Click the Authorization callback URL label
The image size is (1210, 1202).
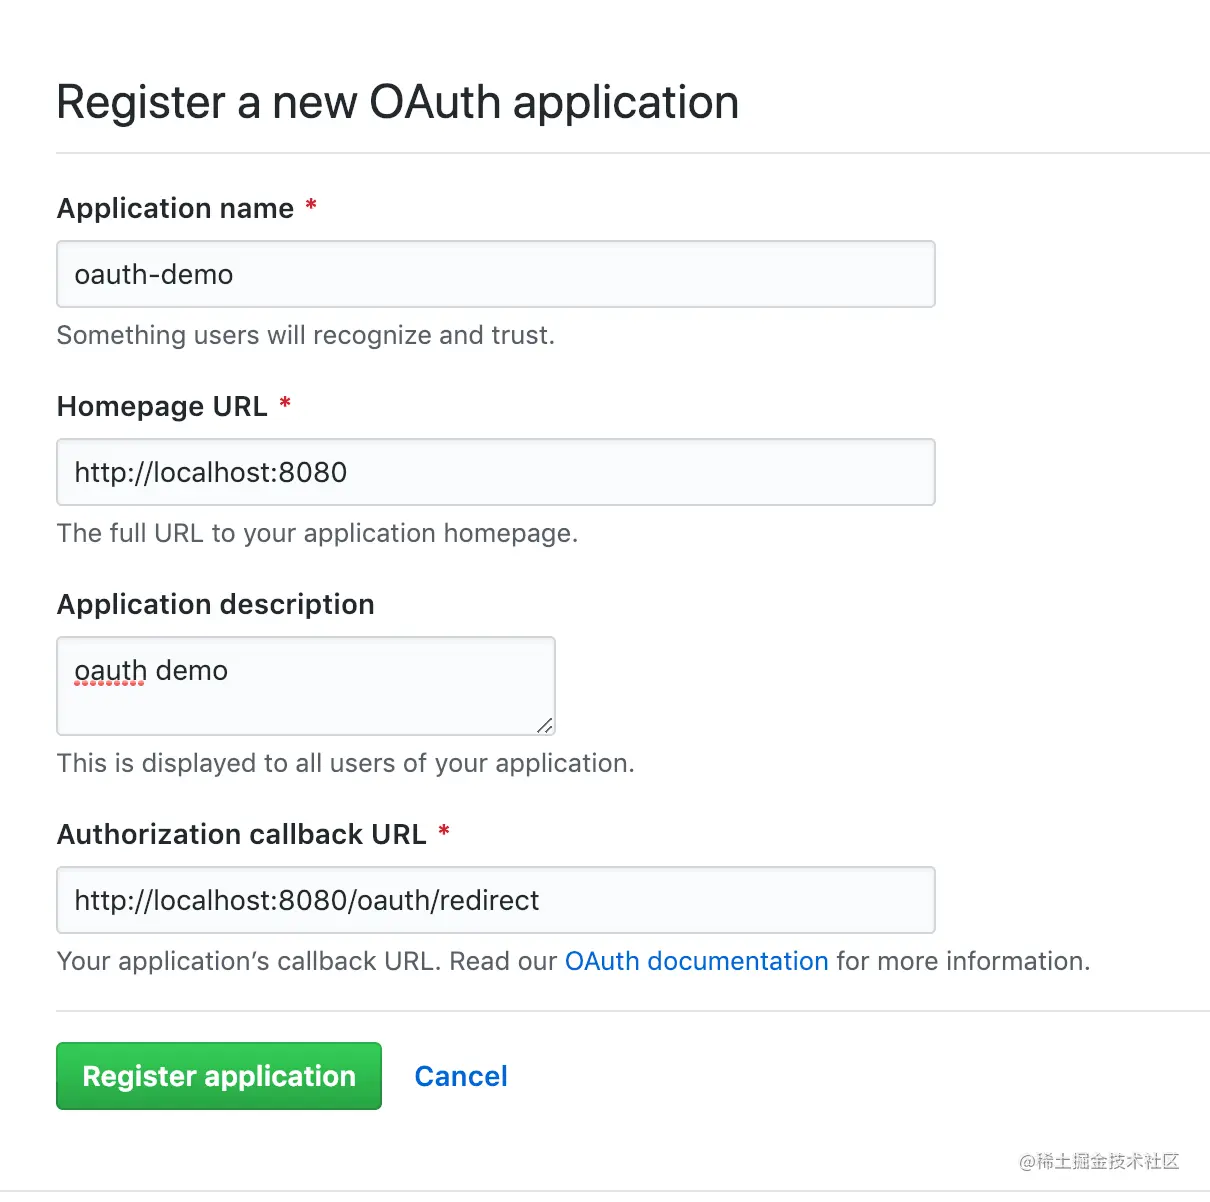click(x=241, y=834)
